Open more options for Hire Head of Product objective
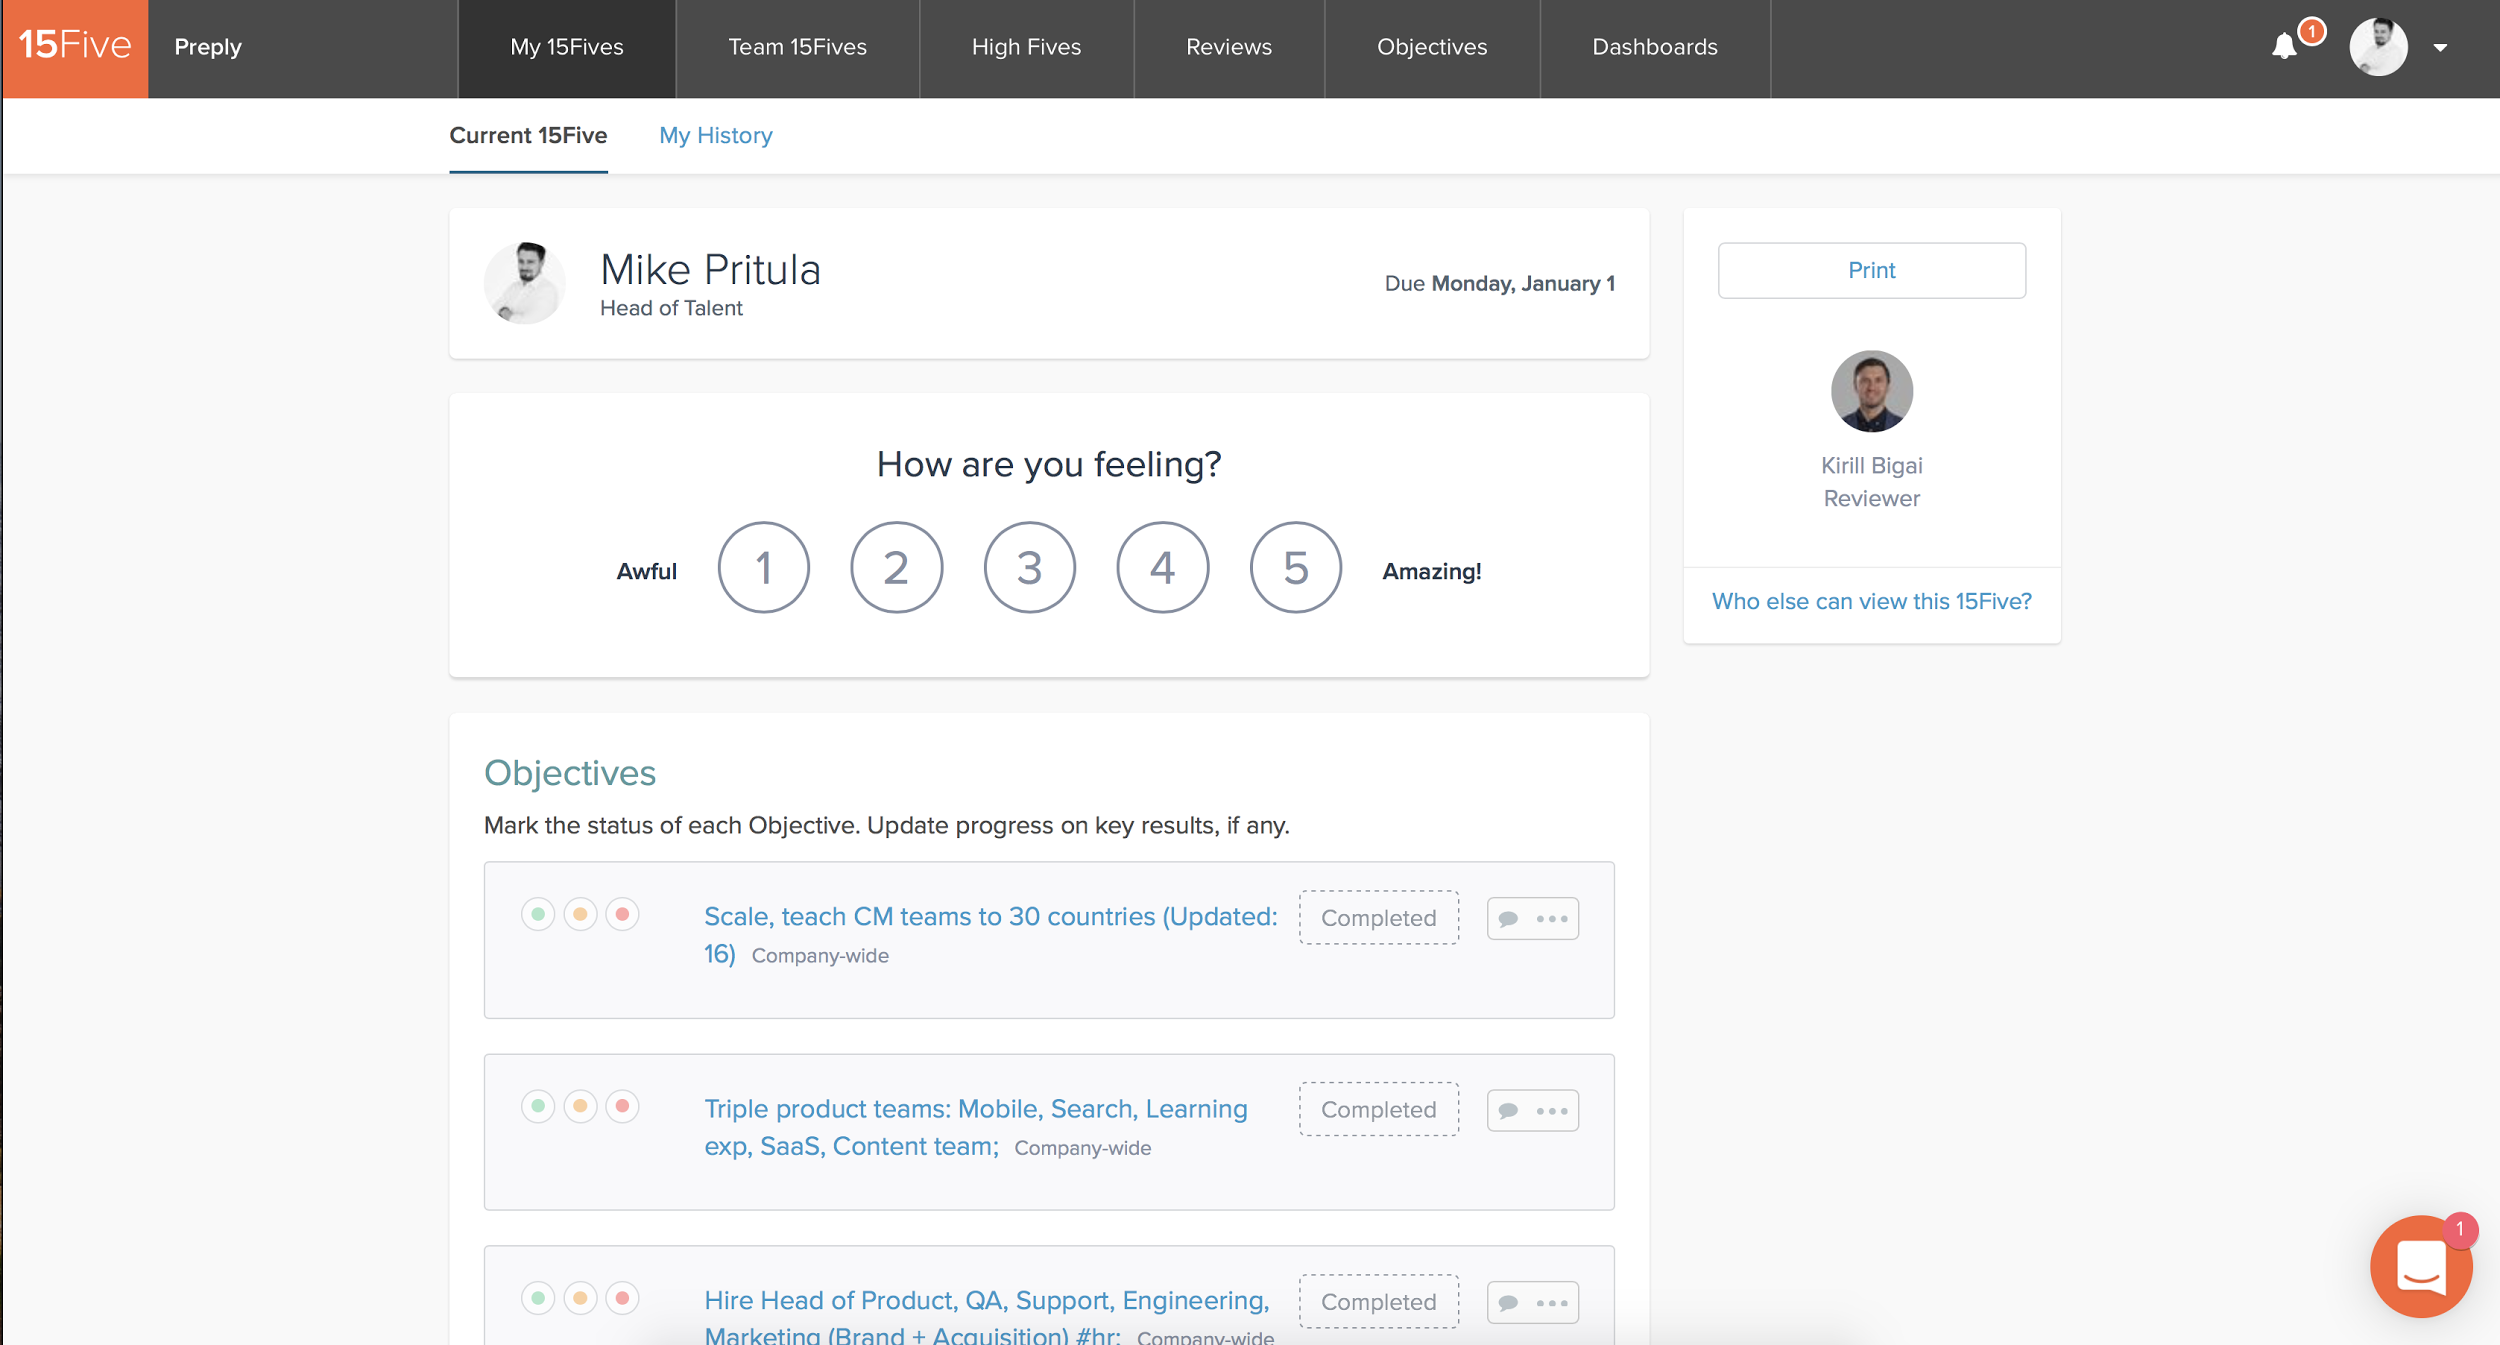This screenshot has width=2500, height=1345. pyautogui.click(x=1552, y=1303)
